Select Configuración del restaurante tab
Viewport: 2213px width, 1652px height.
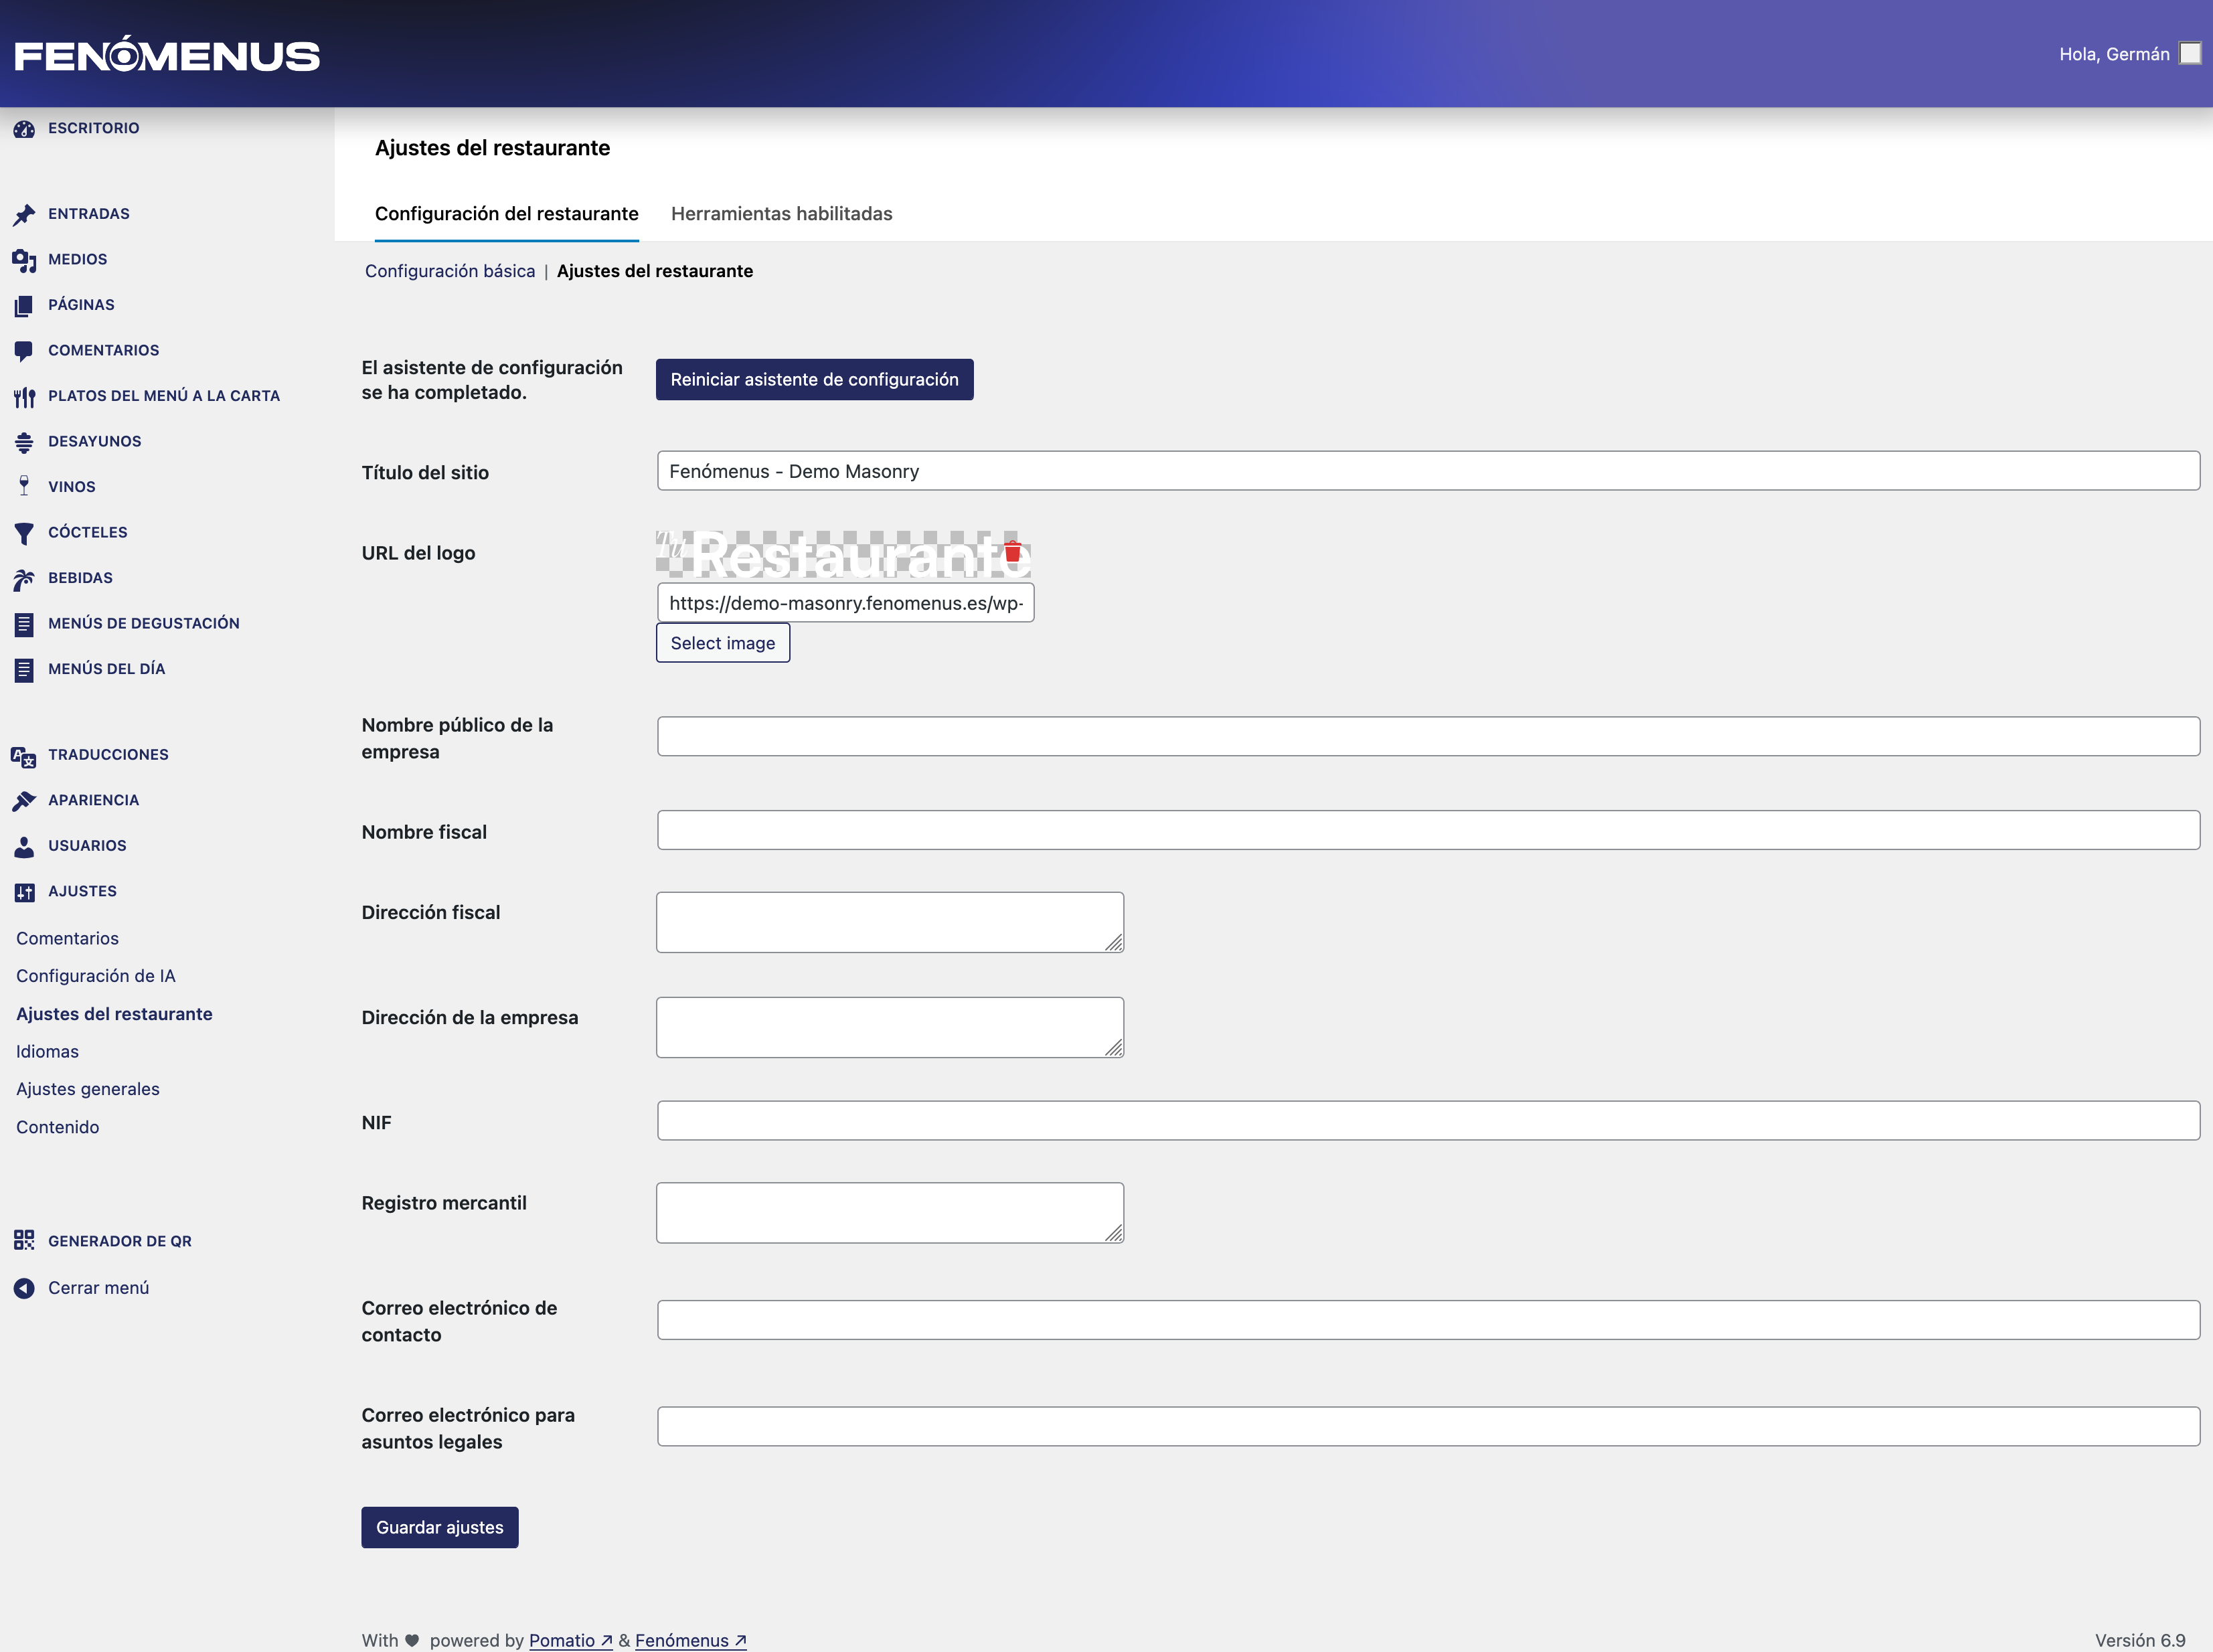pyautogui.click(x=506, y=213)
